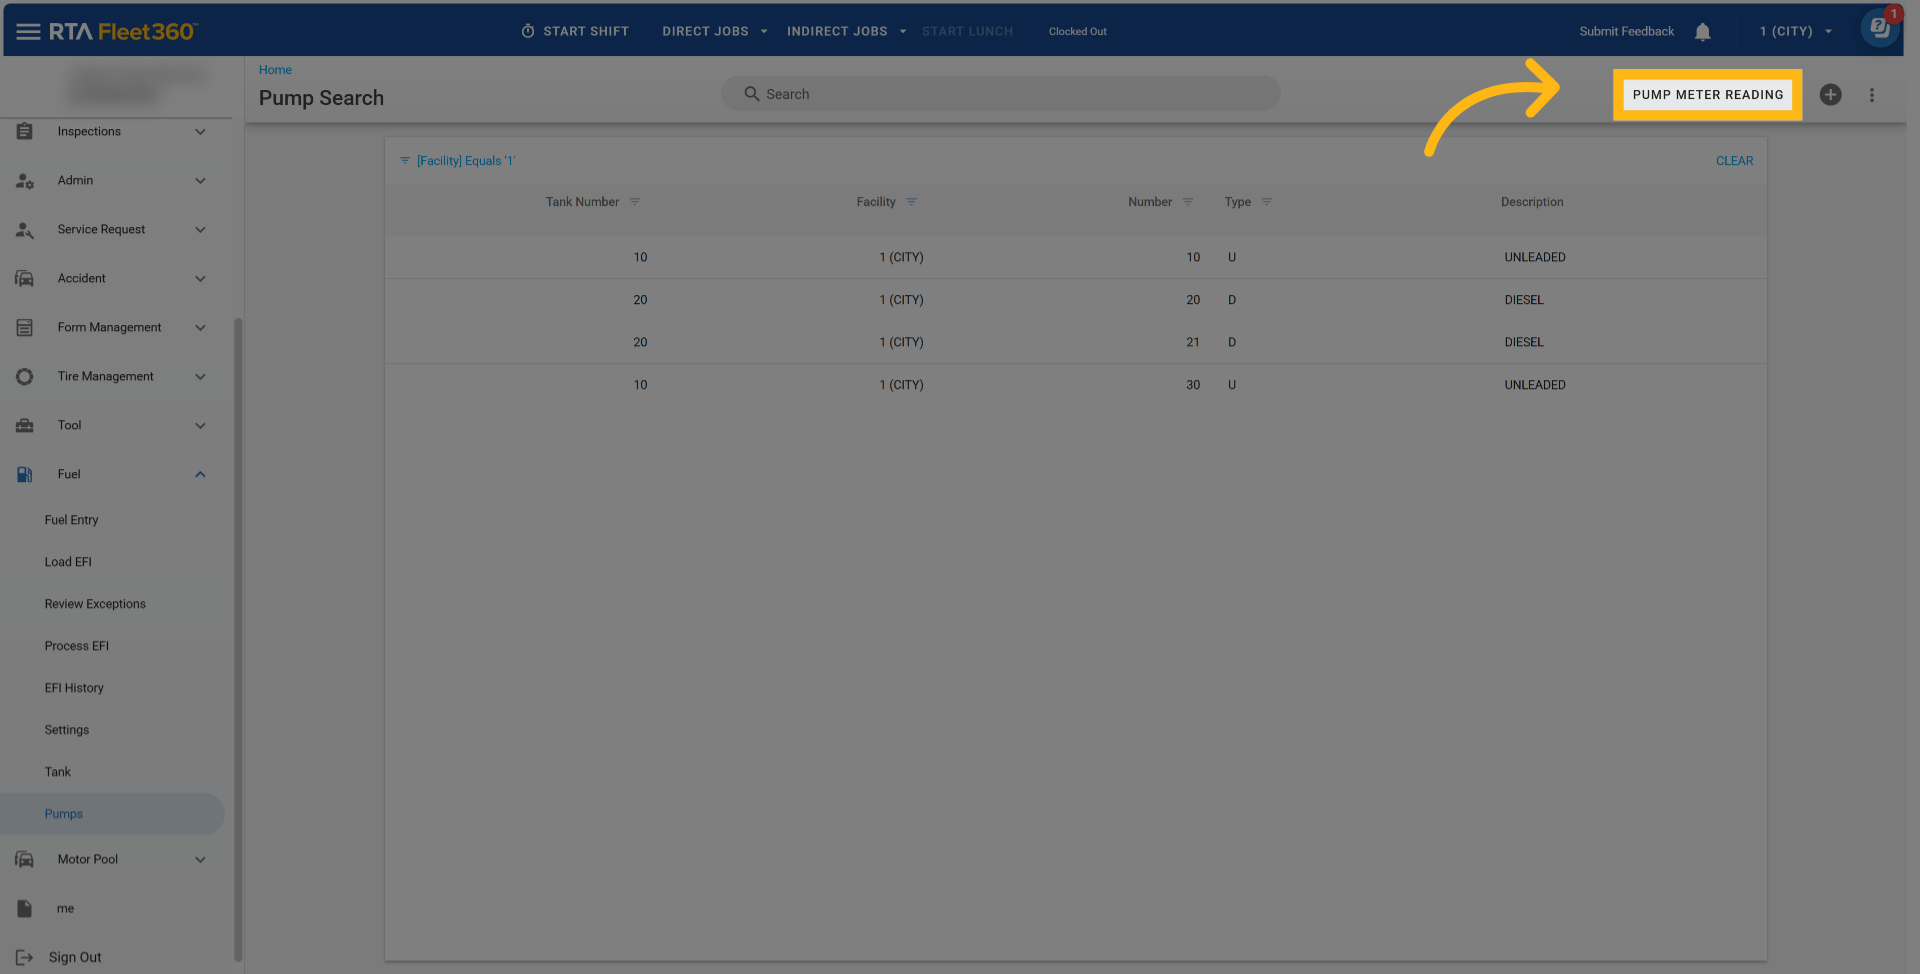Click the Number column filter icon
1920x974 pixels.
point(1187,202)
